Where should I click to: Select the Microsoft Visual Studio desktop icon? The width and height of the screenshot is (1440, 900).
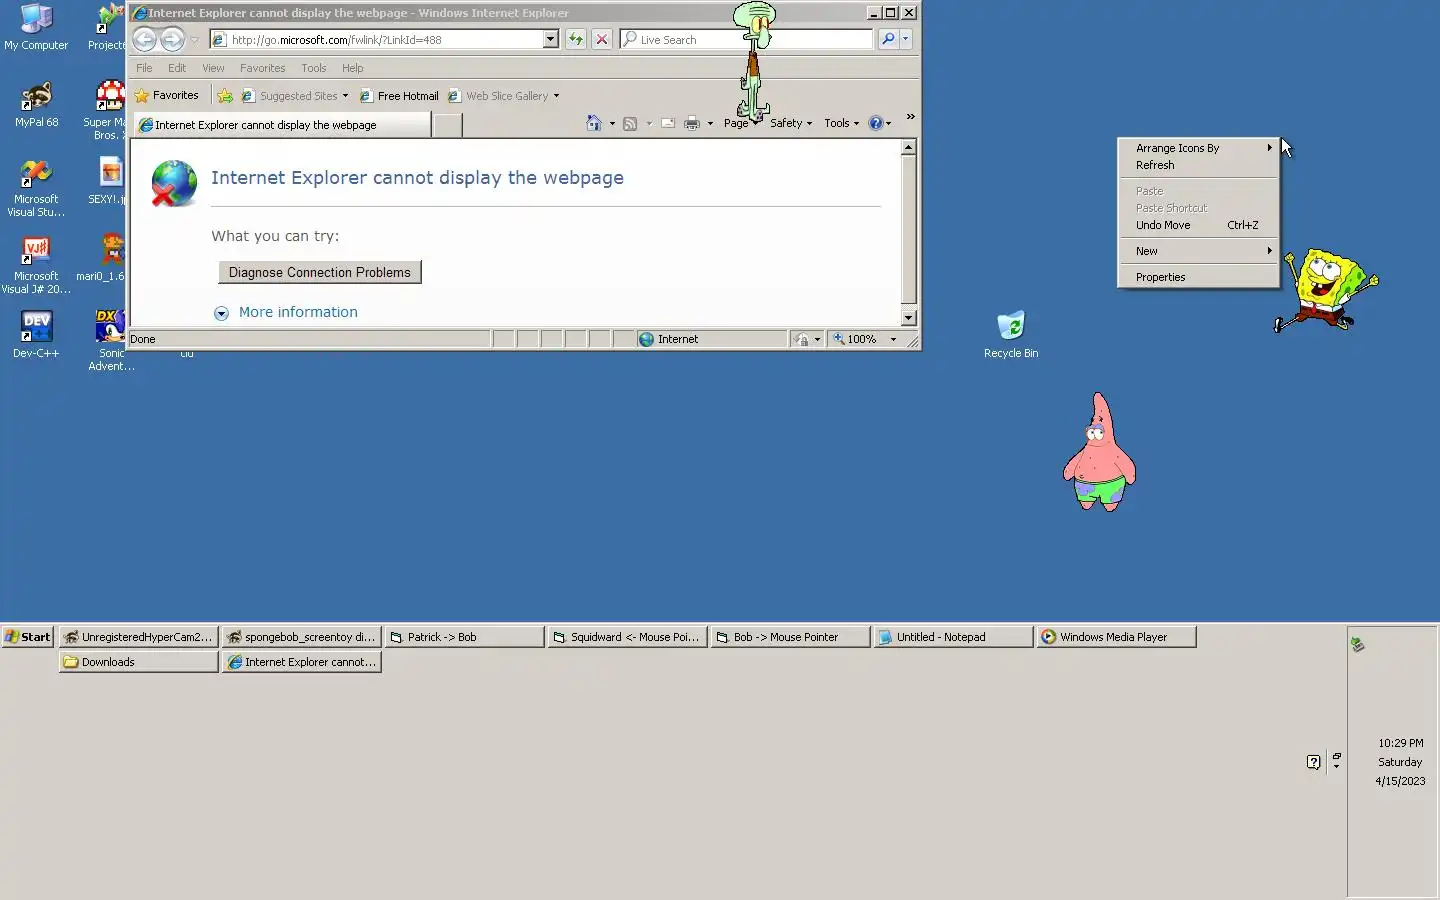point(36,188)
